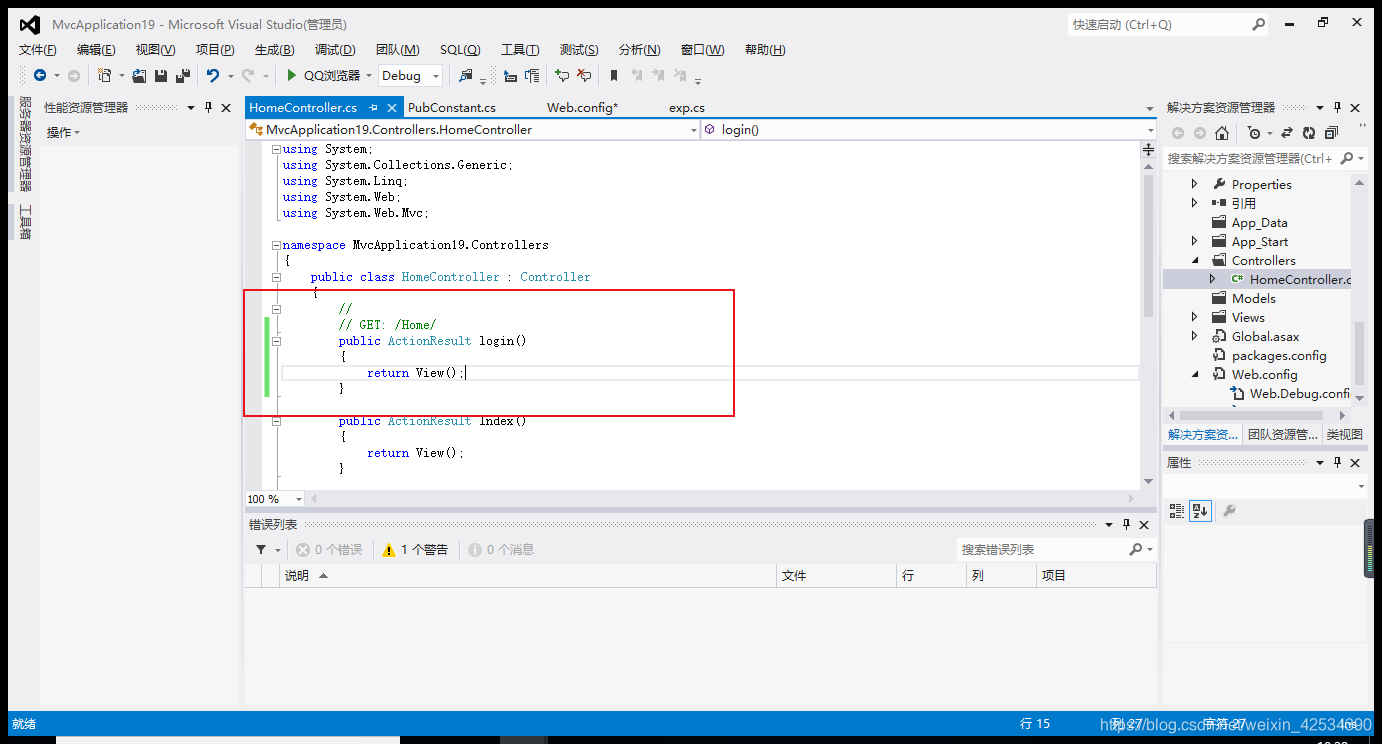Click Alphabetical sort icon in Properties panel
This screenshot has width=1382, height=744.
(1200, 511)
